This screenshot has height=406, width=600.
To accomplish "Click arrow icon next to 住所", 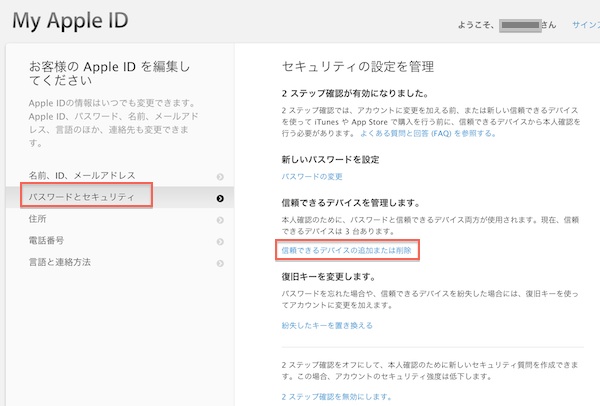I will 220,220.
